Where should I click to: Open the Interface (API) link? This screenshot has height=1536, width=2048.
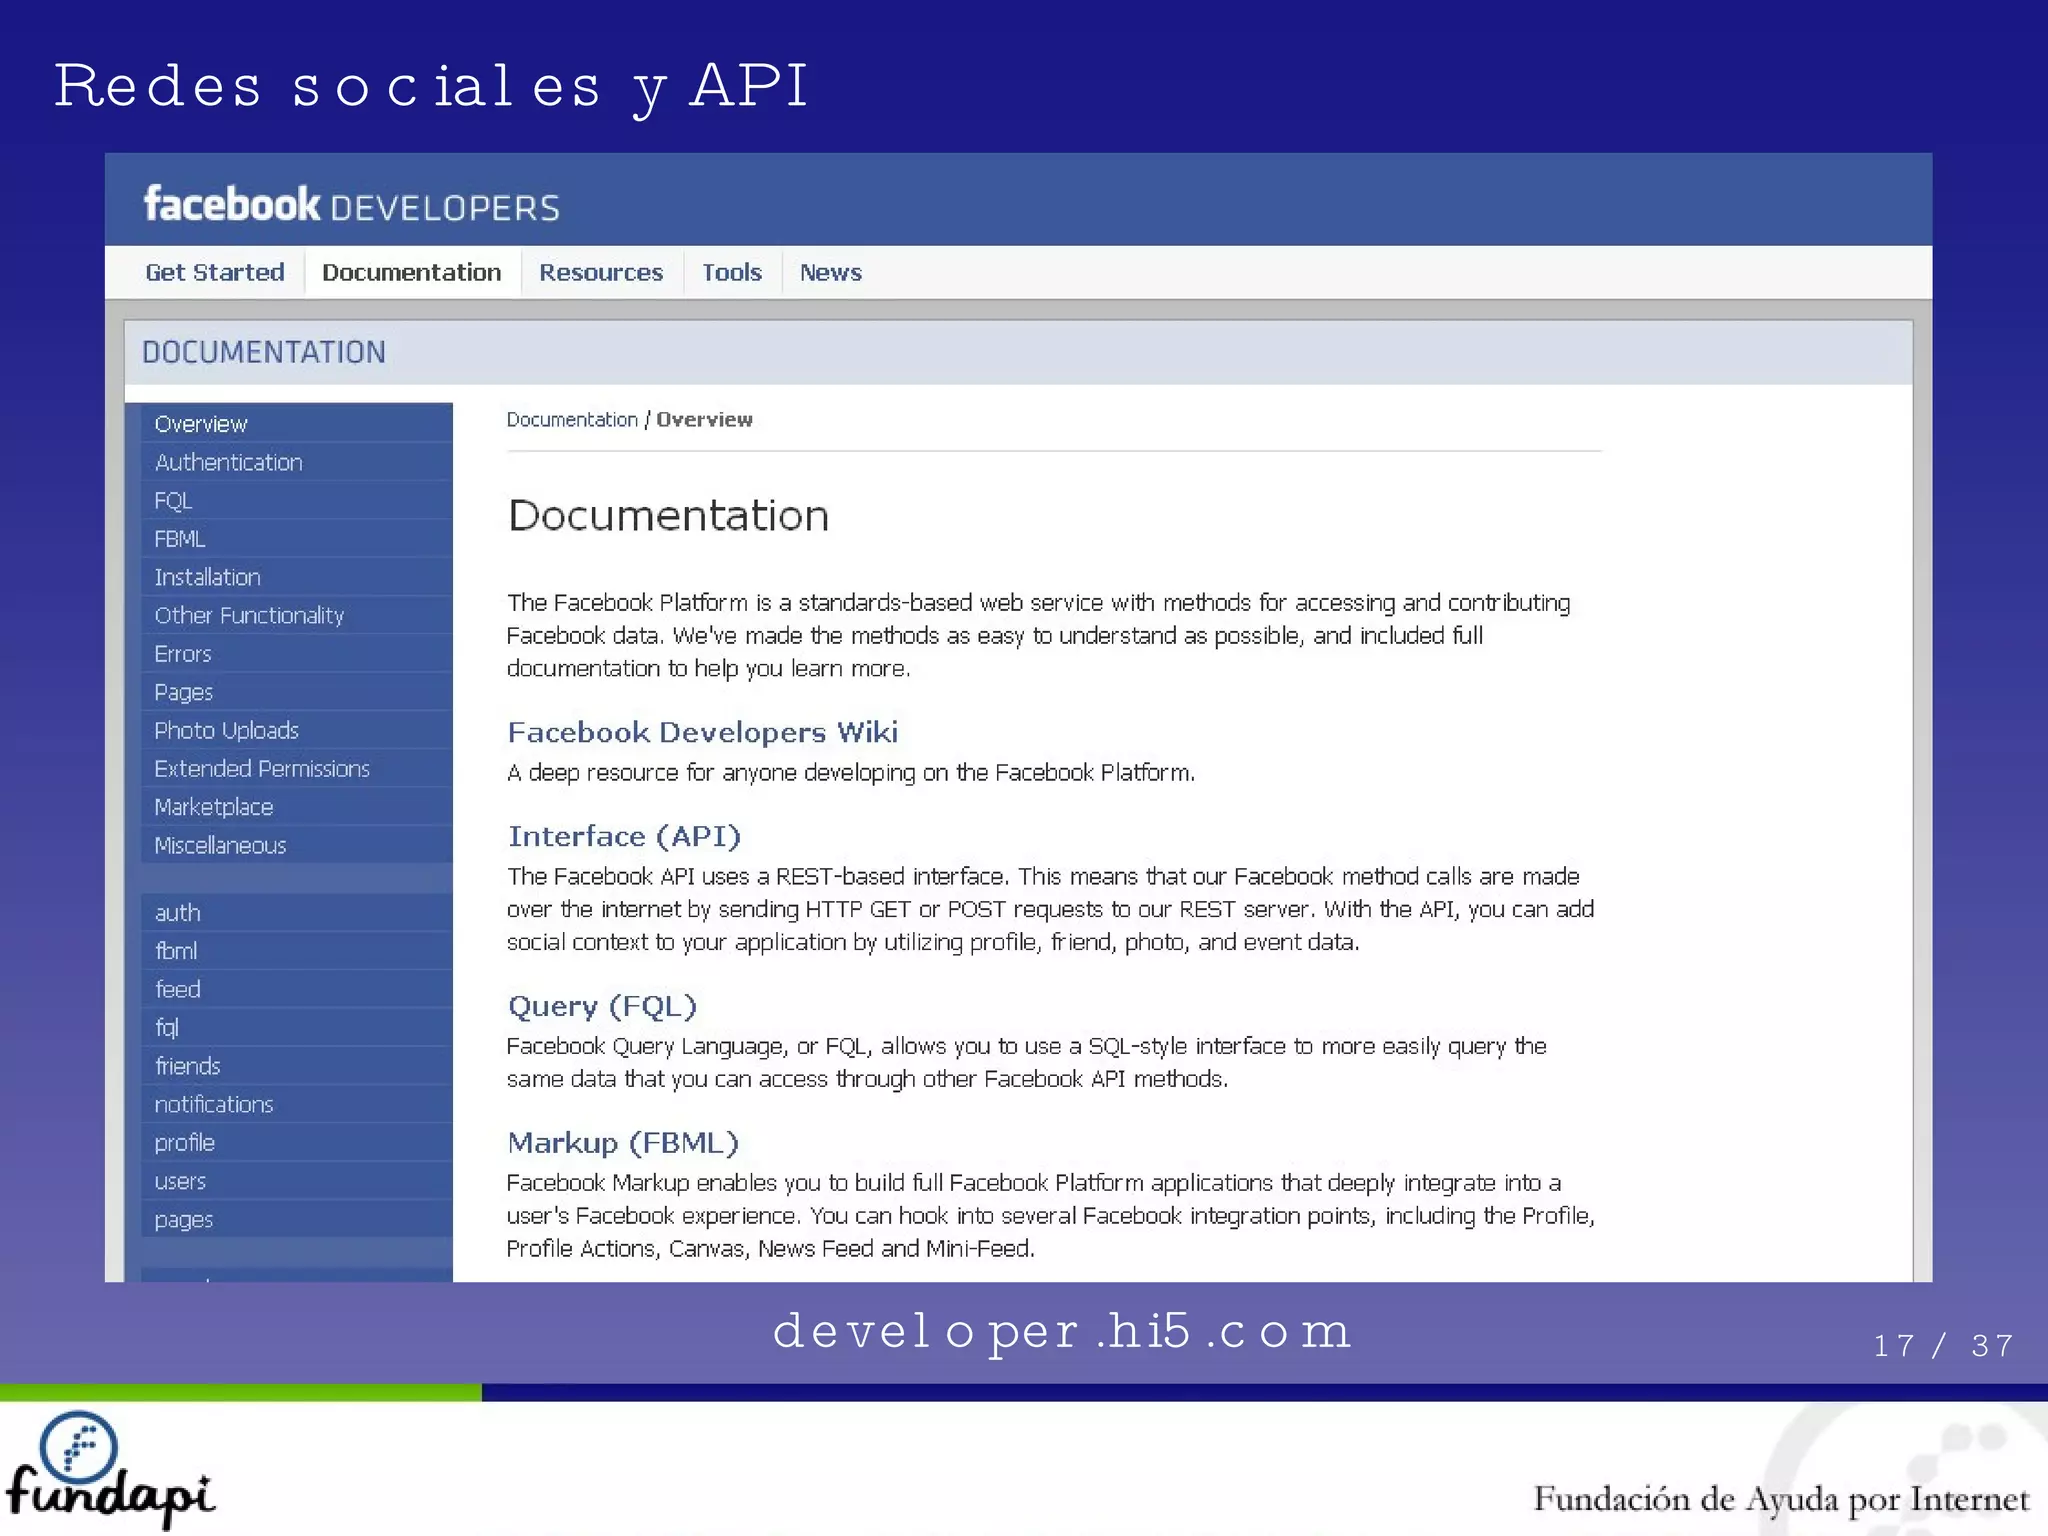tap(624, 836)
